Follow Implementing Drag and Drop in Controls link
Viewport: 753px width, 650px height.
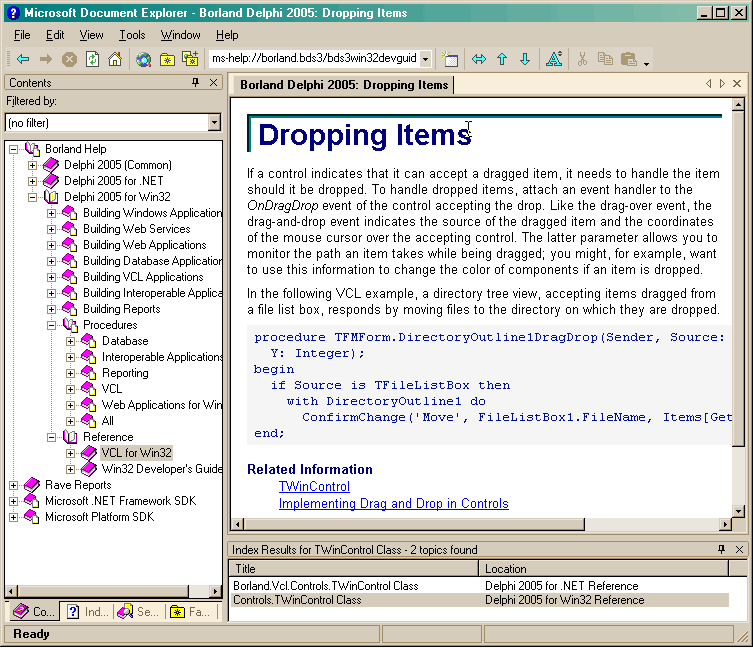click(x=393, y=504)
